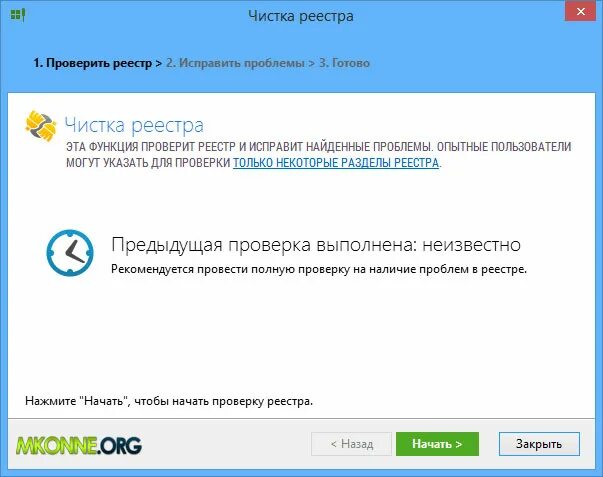Select step 2. Исправить проблемы
Screen dimensions: 603x477
235,63
